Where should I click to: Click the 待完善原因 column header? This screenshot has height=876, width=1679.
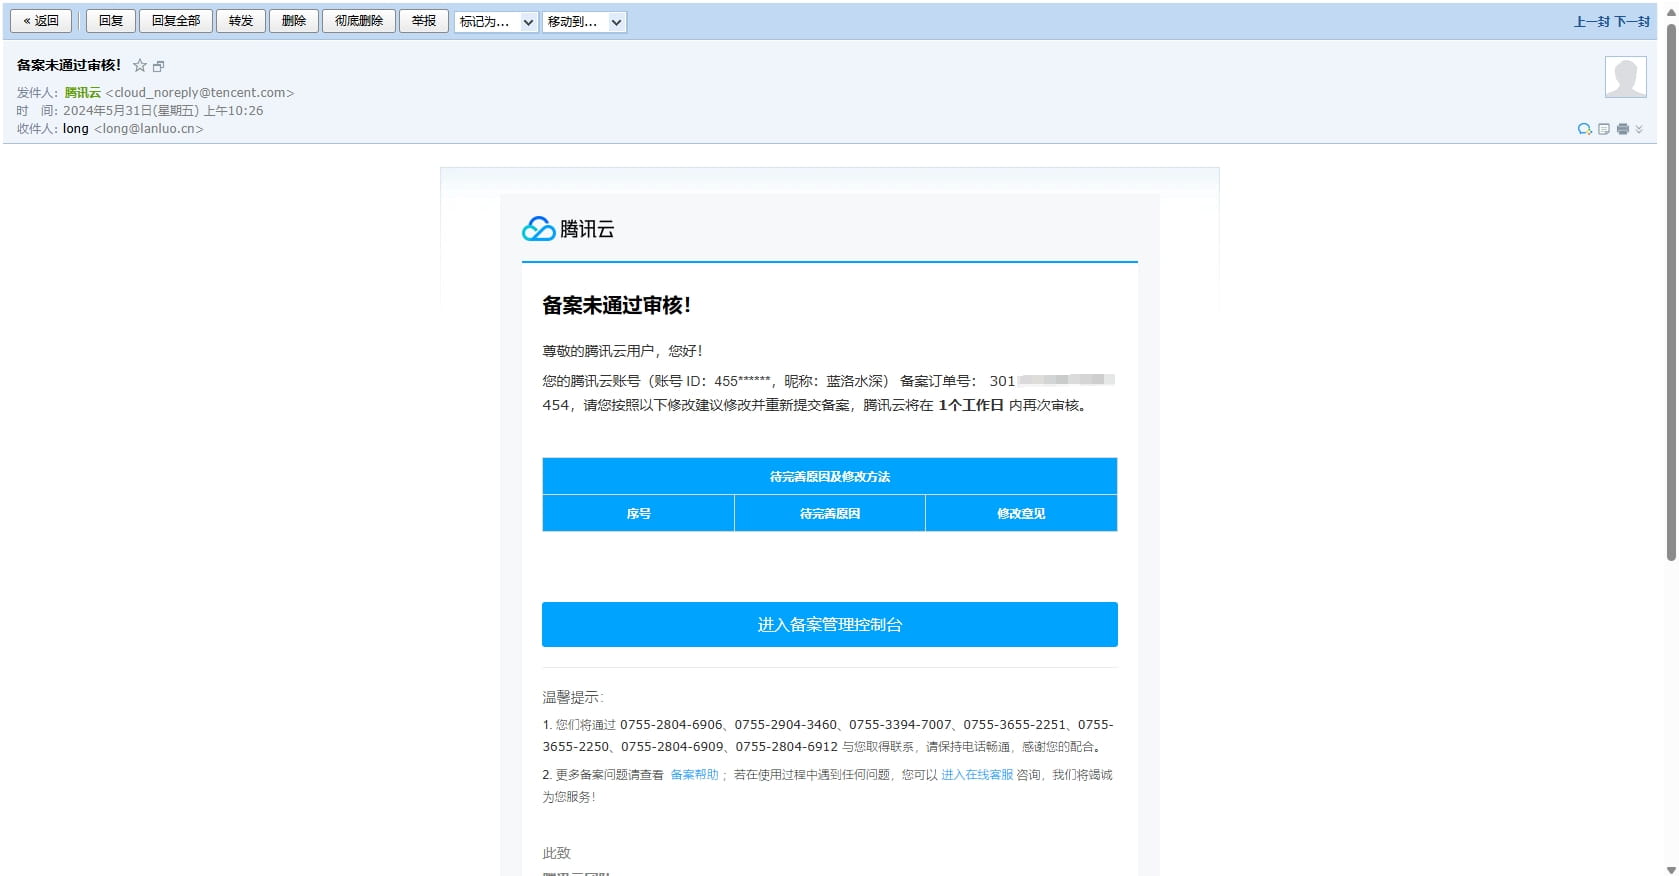click(830, 513)
